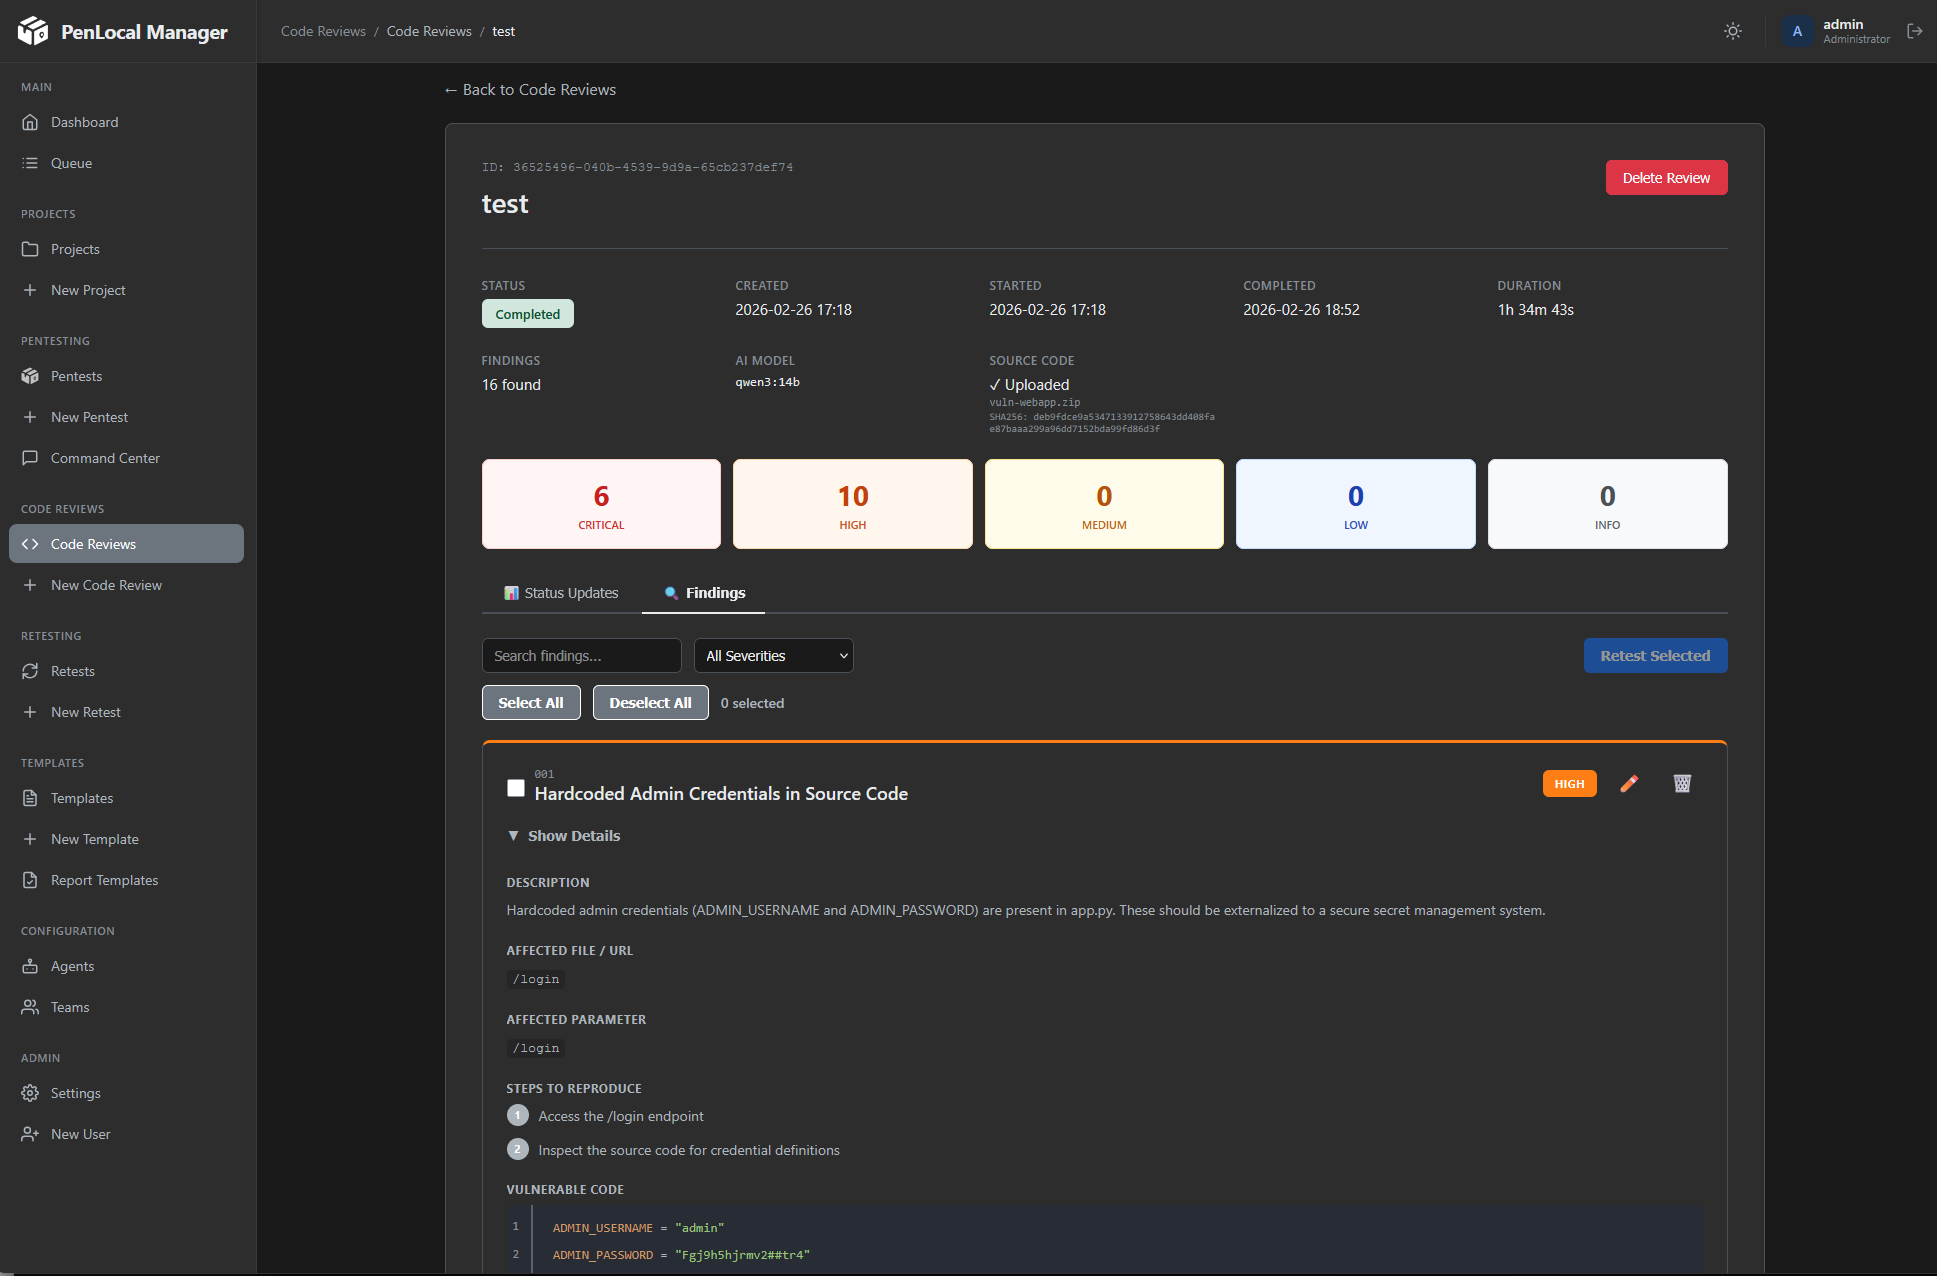Open Settings from the admin section

tap(75, 1093)
